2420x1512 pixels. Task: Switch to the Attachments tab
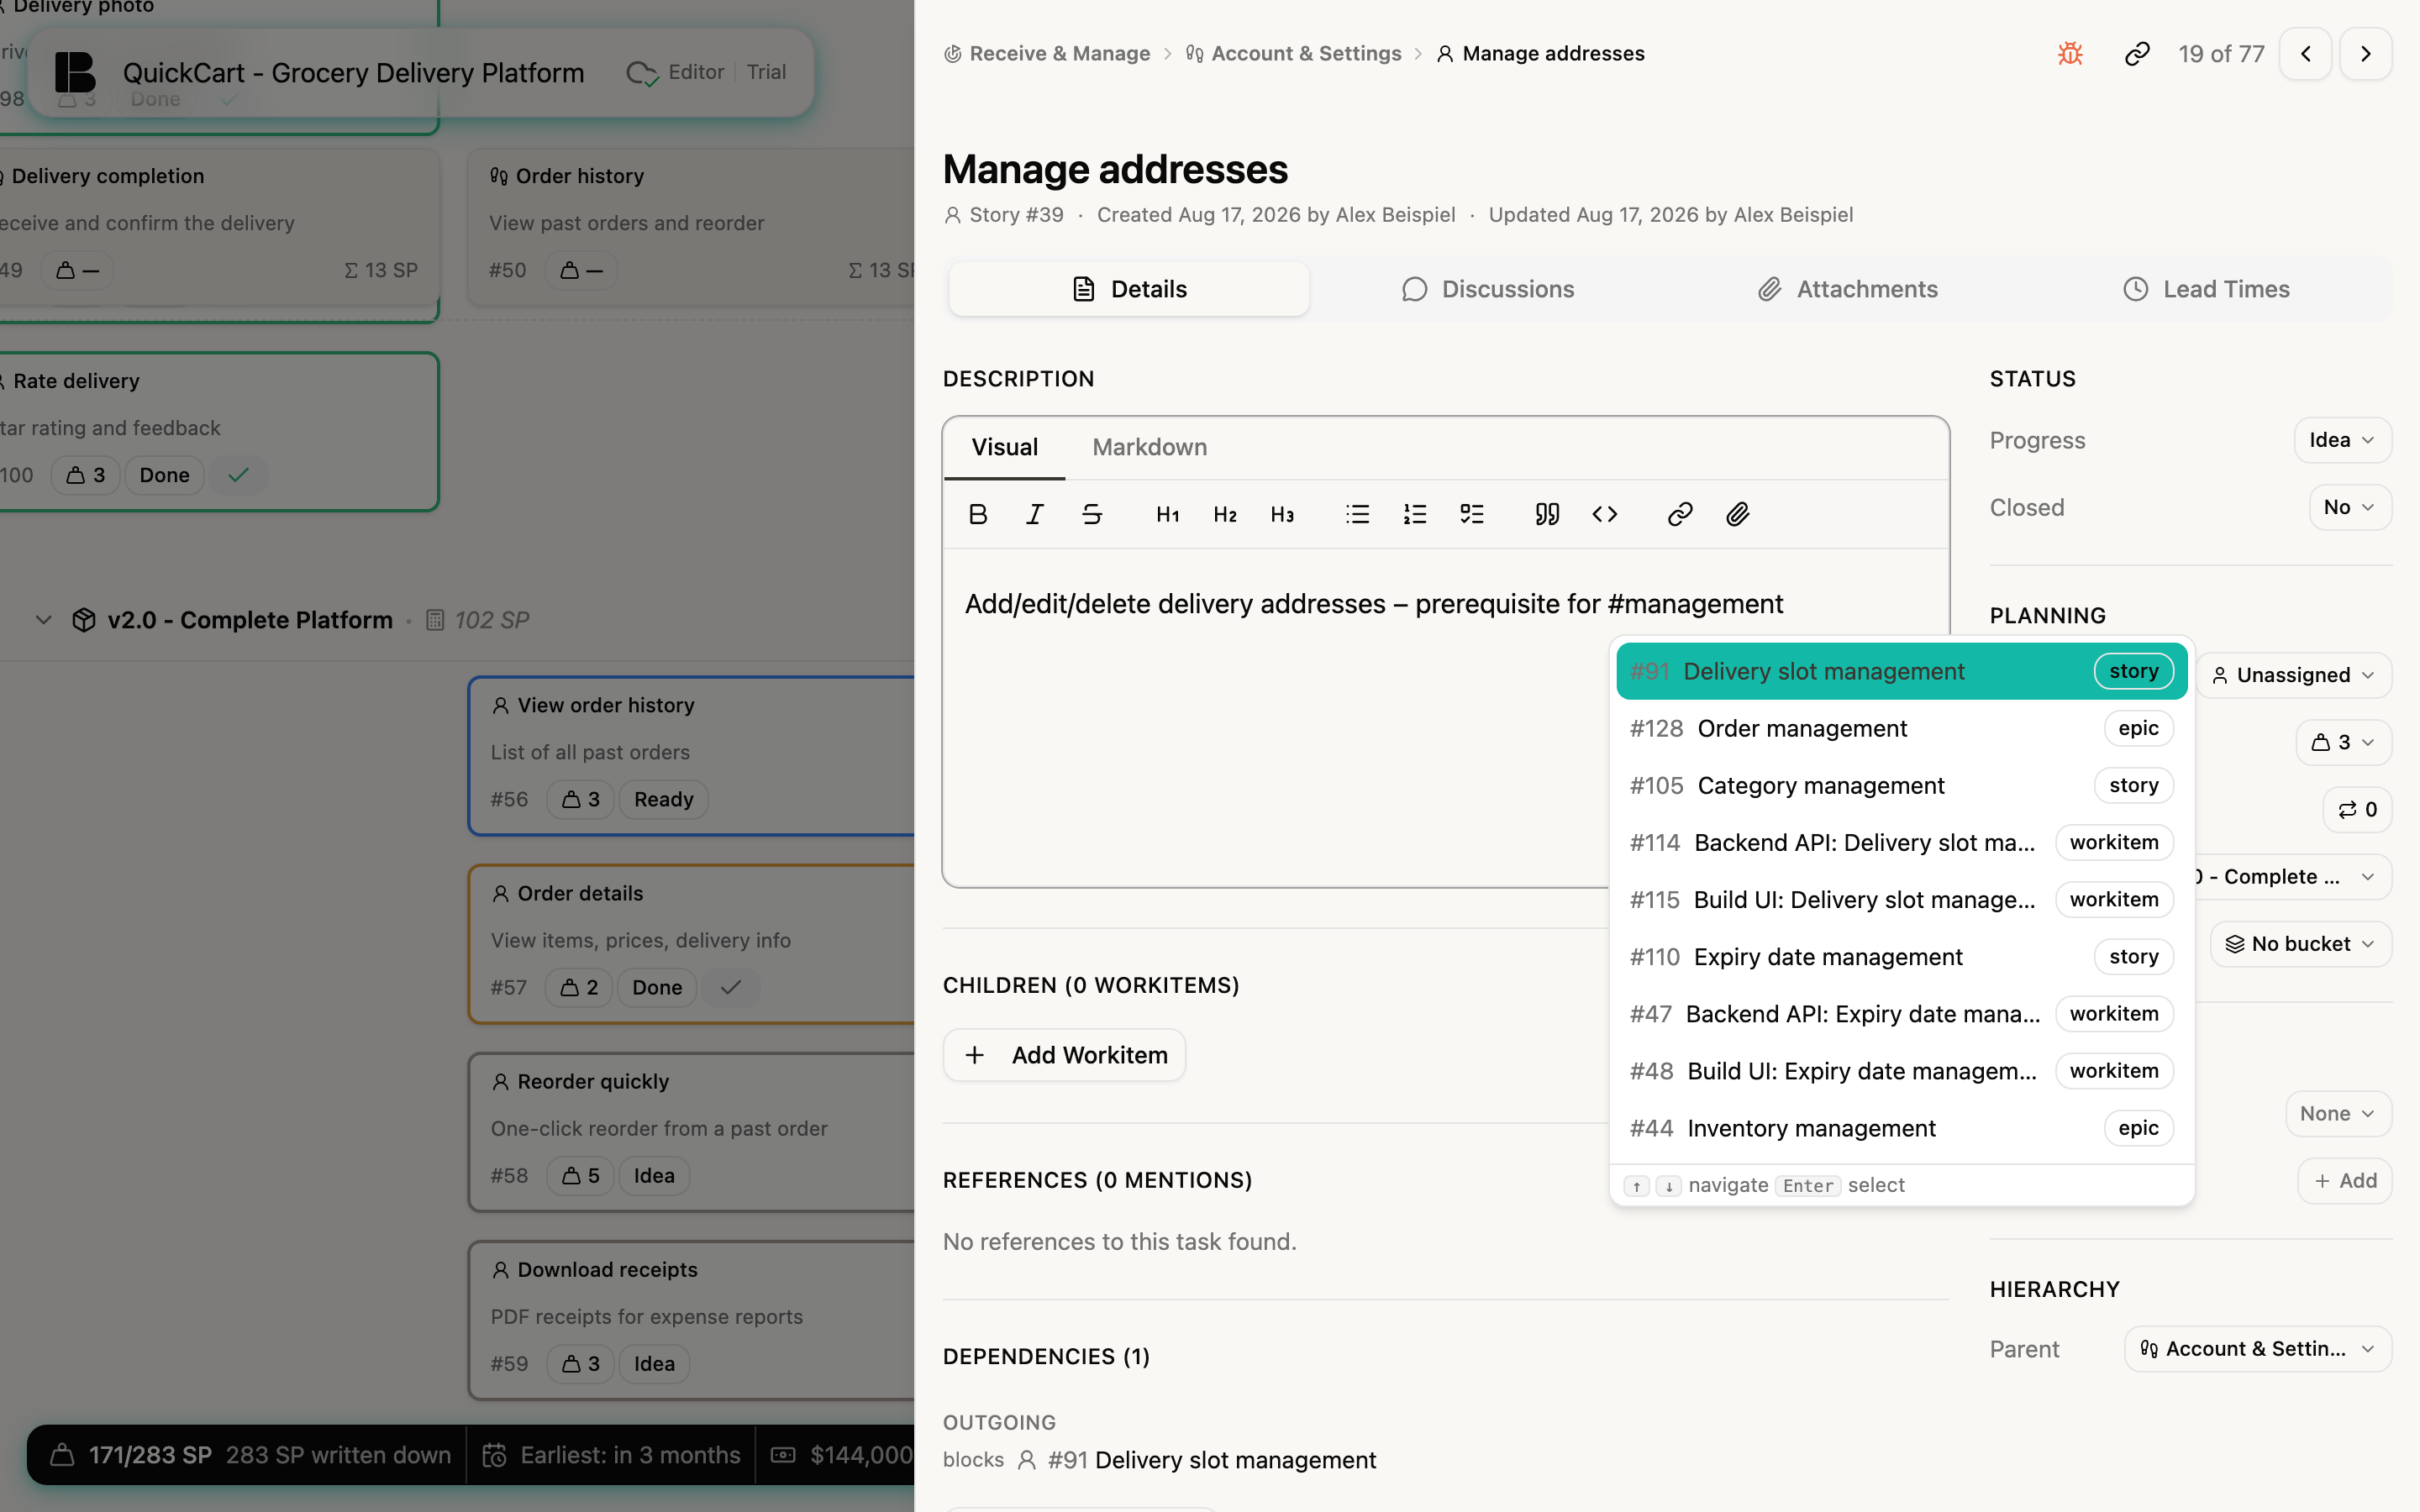[1848, 289]
